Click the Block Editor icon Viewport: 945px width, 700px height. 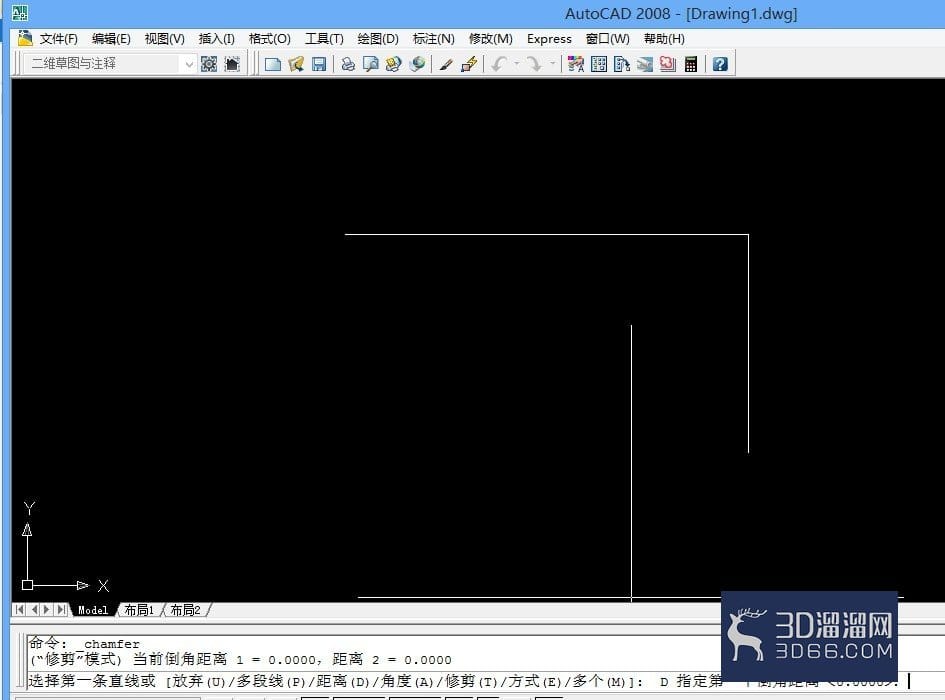(x=469, y=64)
